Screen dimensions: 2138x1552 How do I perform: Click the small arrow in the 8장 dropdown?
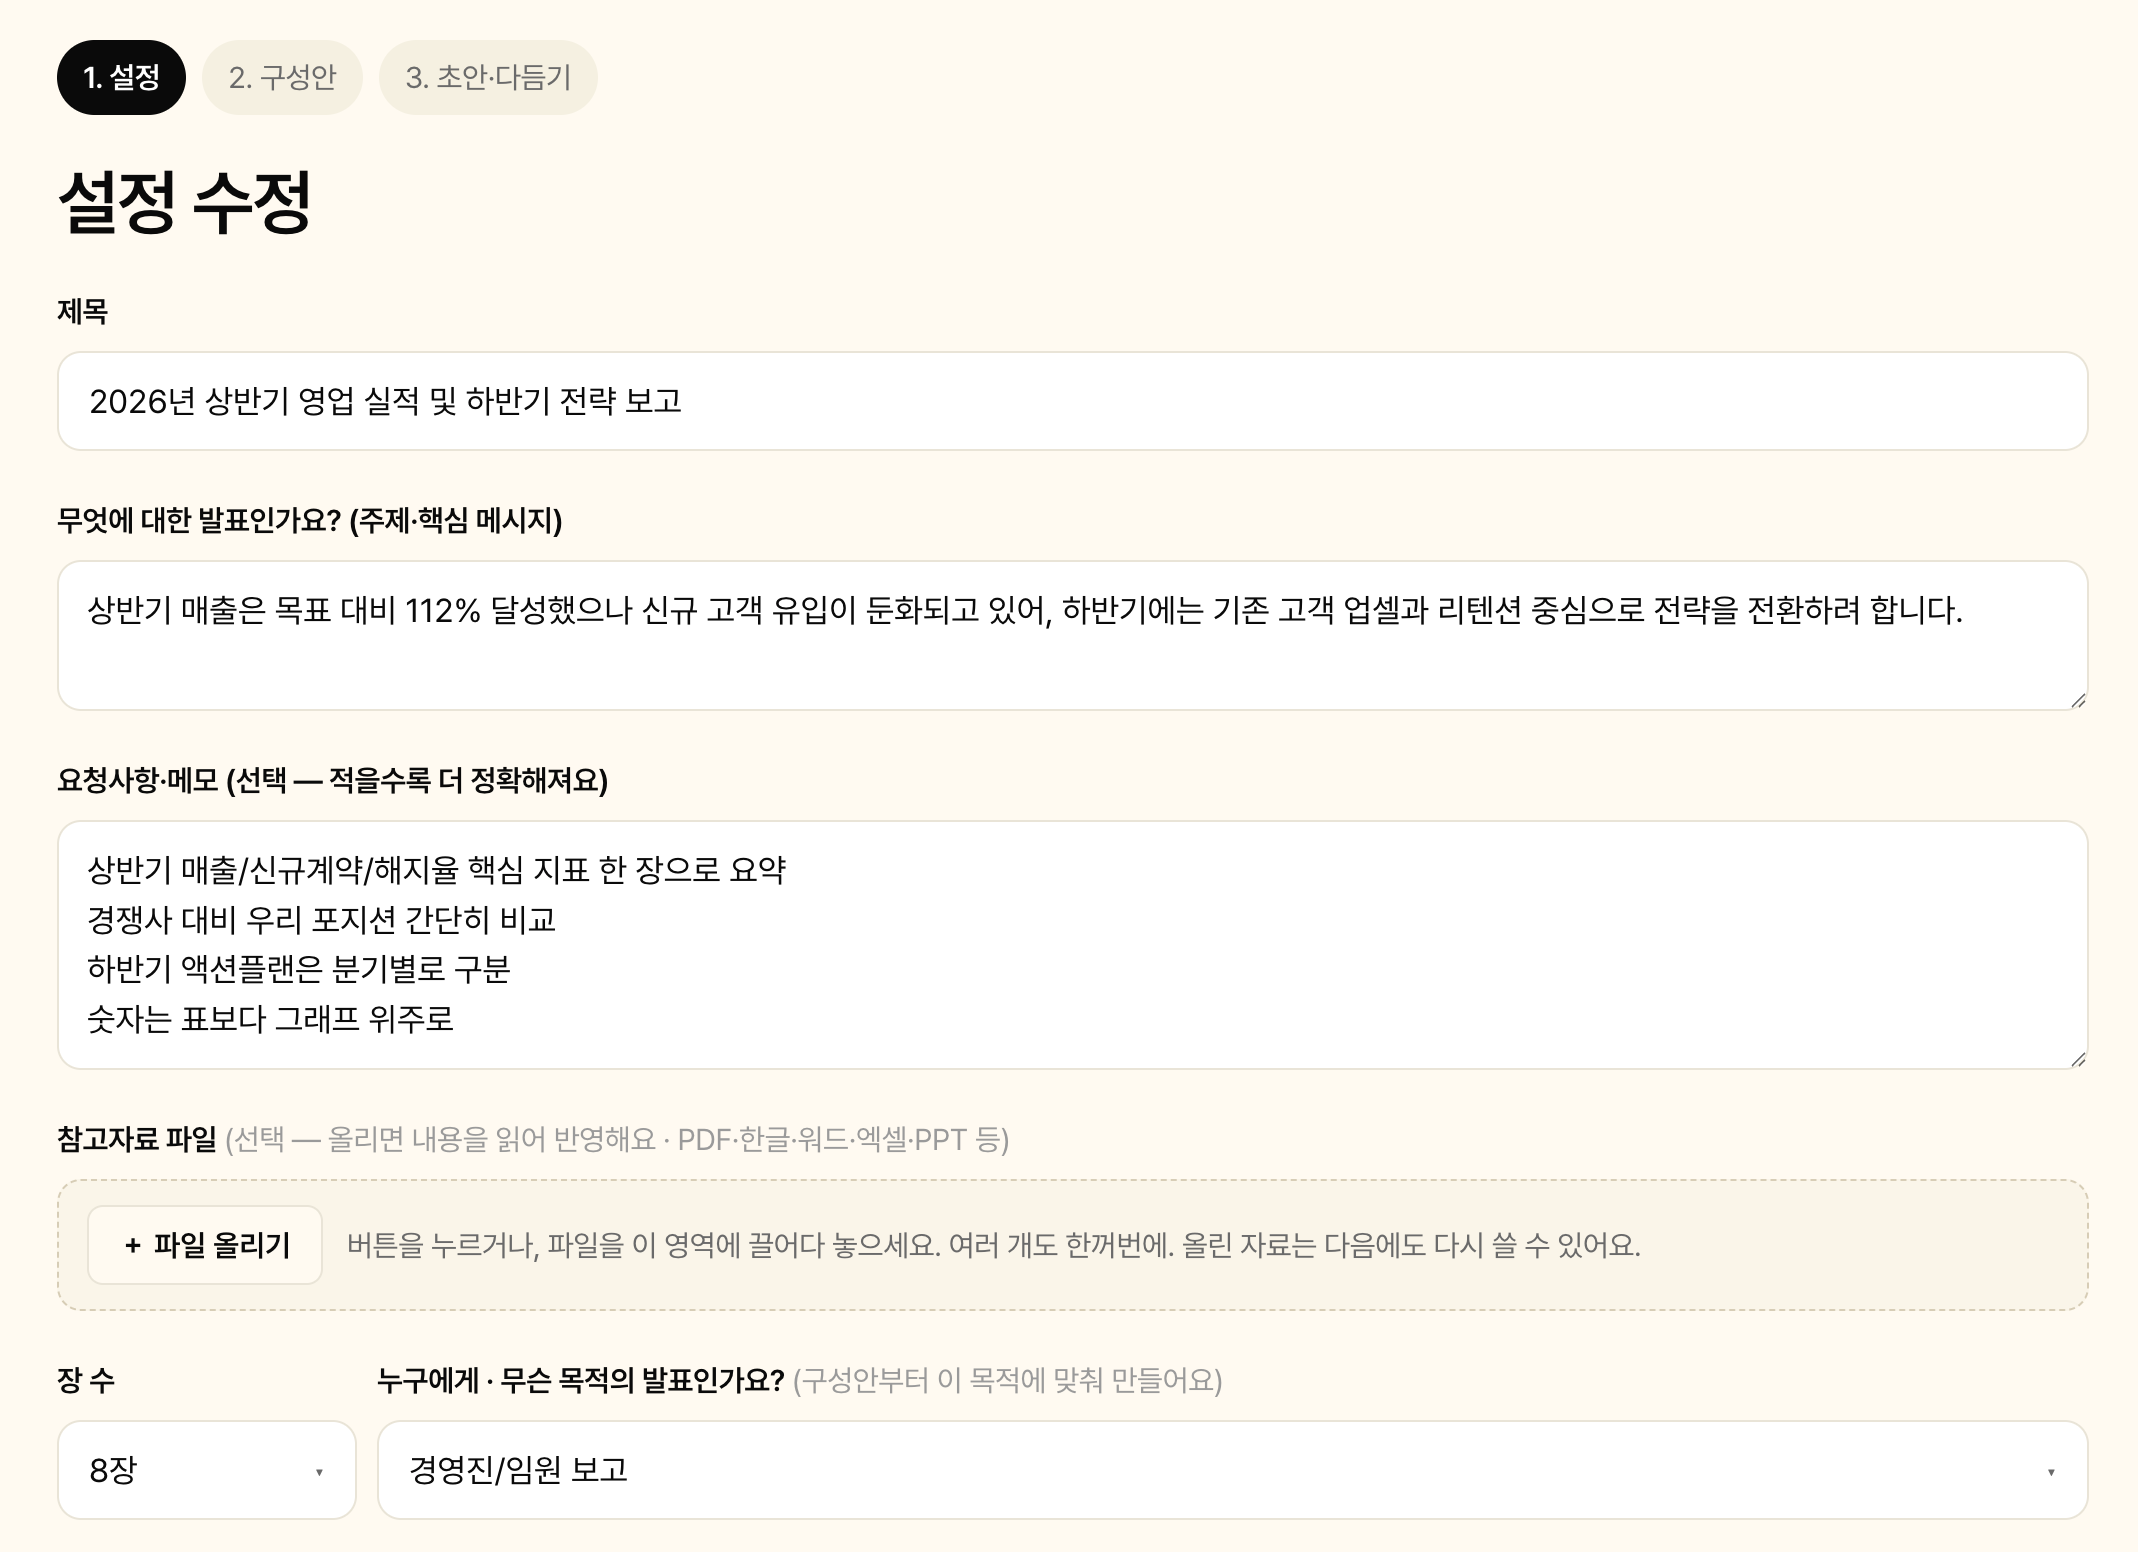pos(319,1472)
